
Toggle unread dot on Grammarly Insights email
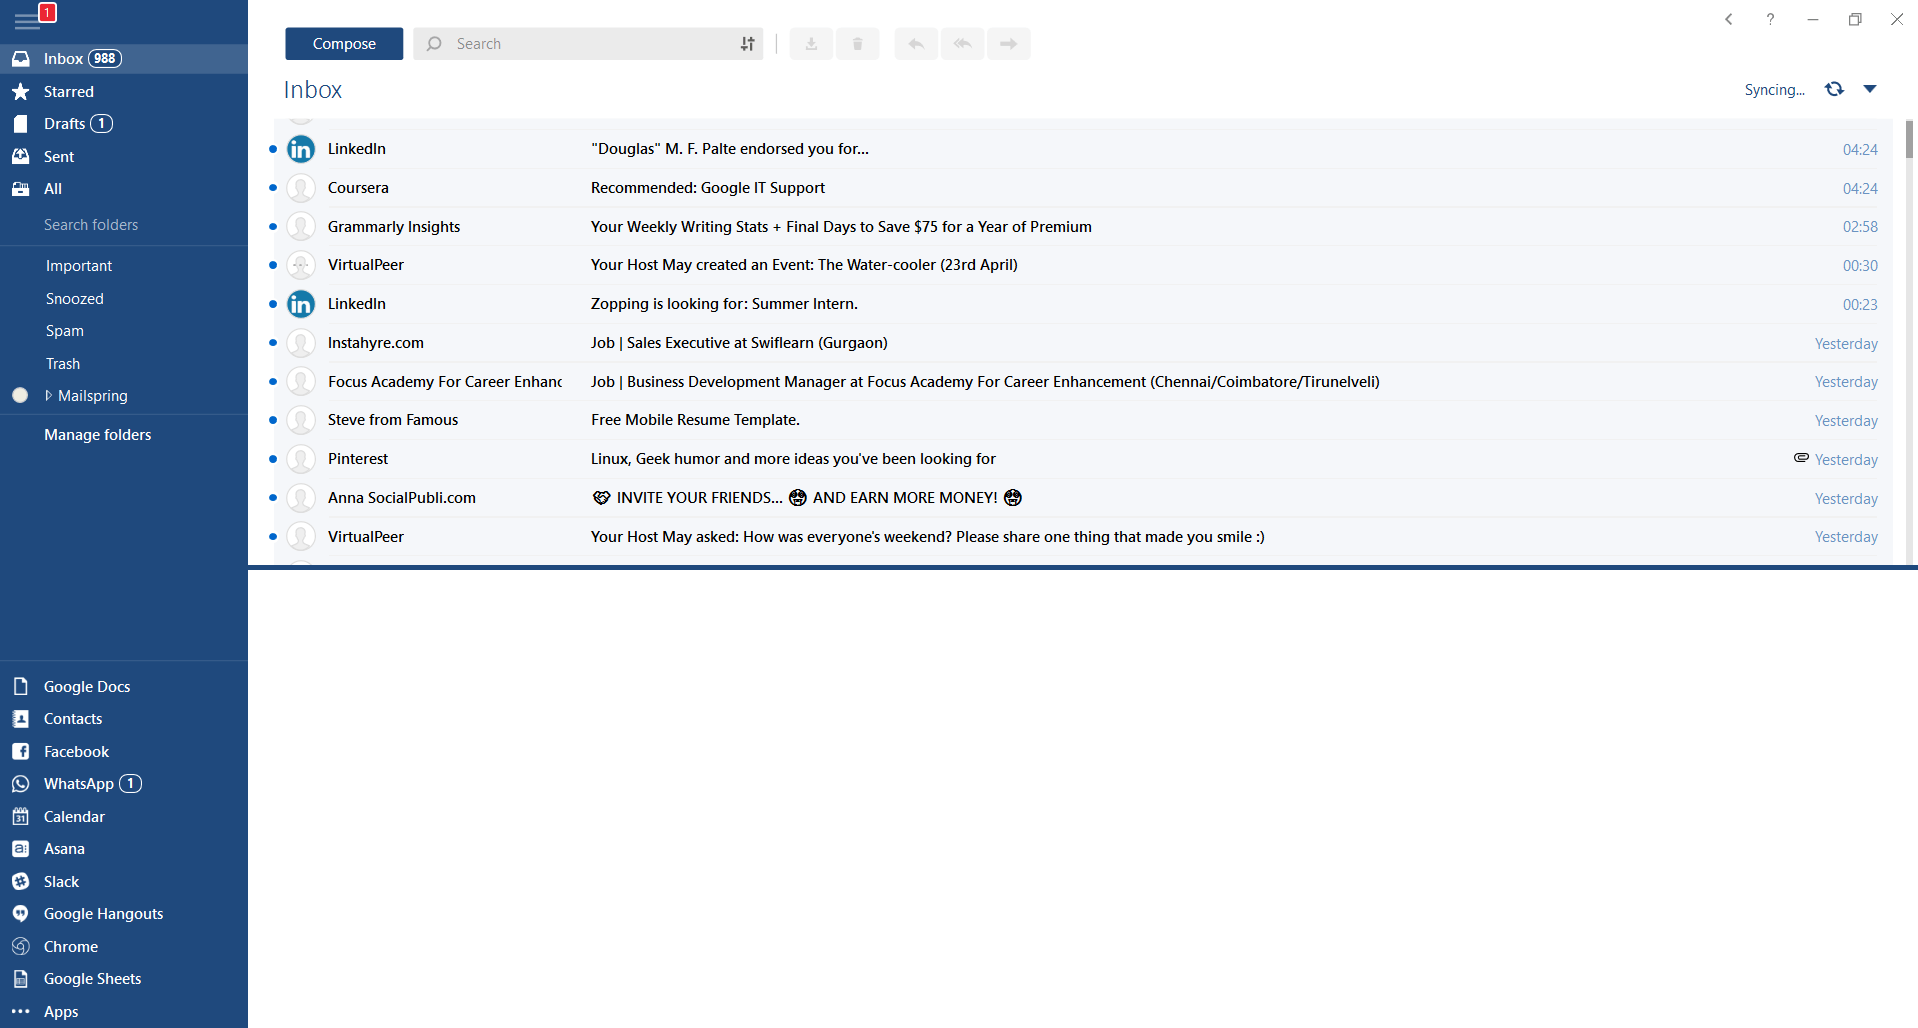tap(272, 227)
